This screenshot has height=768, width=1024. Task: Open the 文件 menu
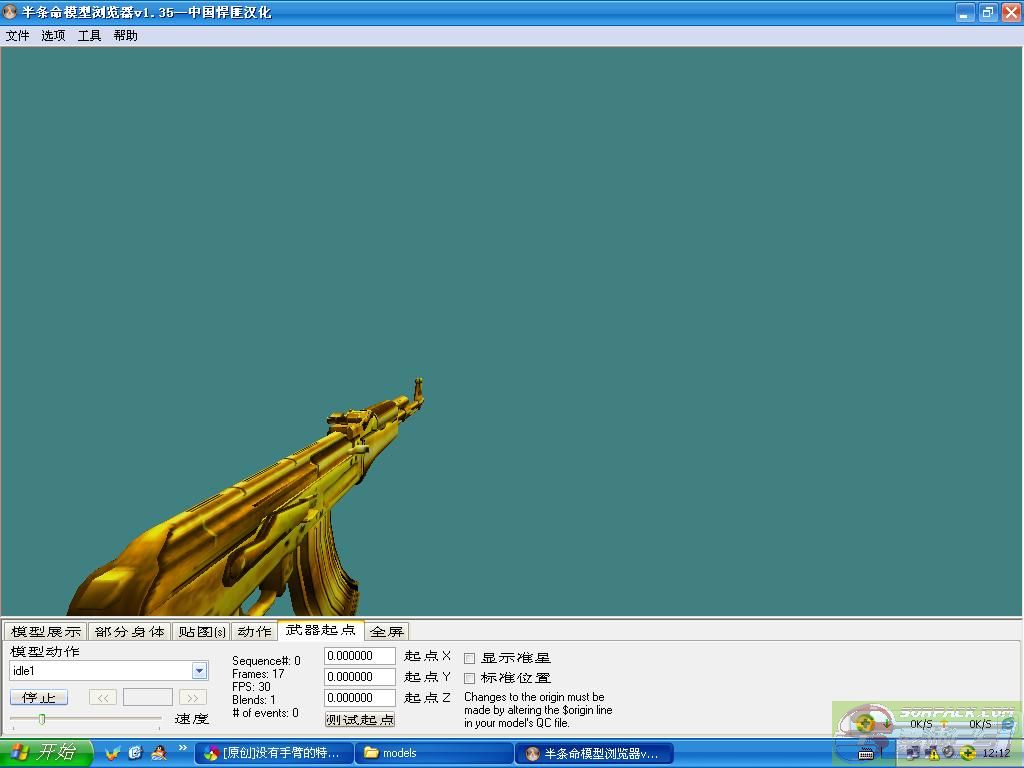click(17, 35)
